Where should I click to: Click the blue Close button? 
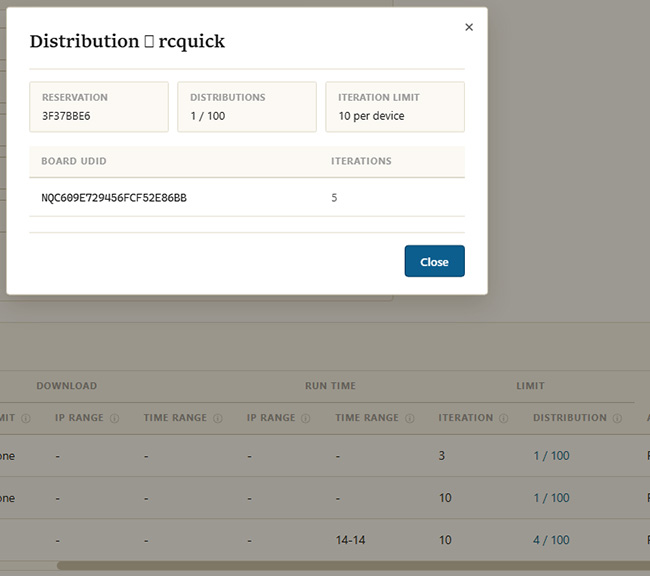[x=434, y=261]
